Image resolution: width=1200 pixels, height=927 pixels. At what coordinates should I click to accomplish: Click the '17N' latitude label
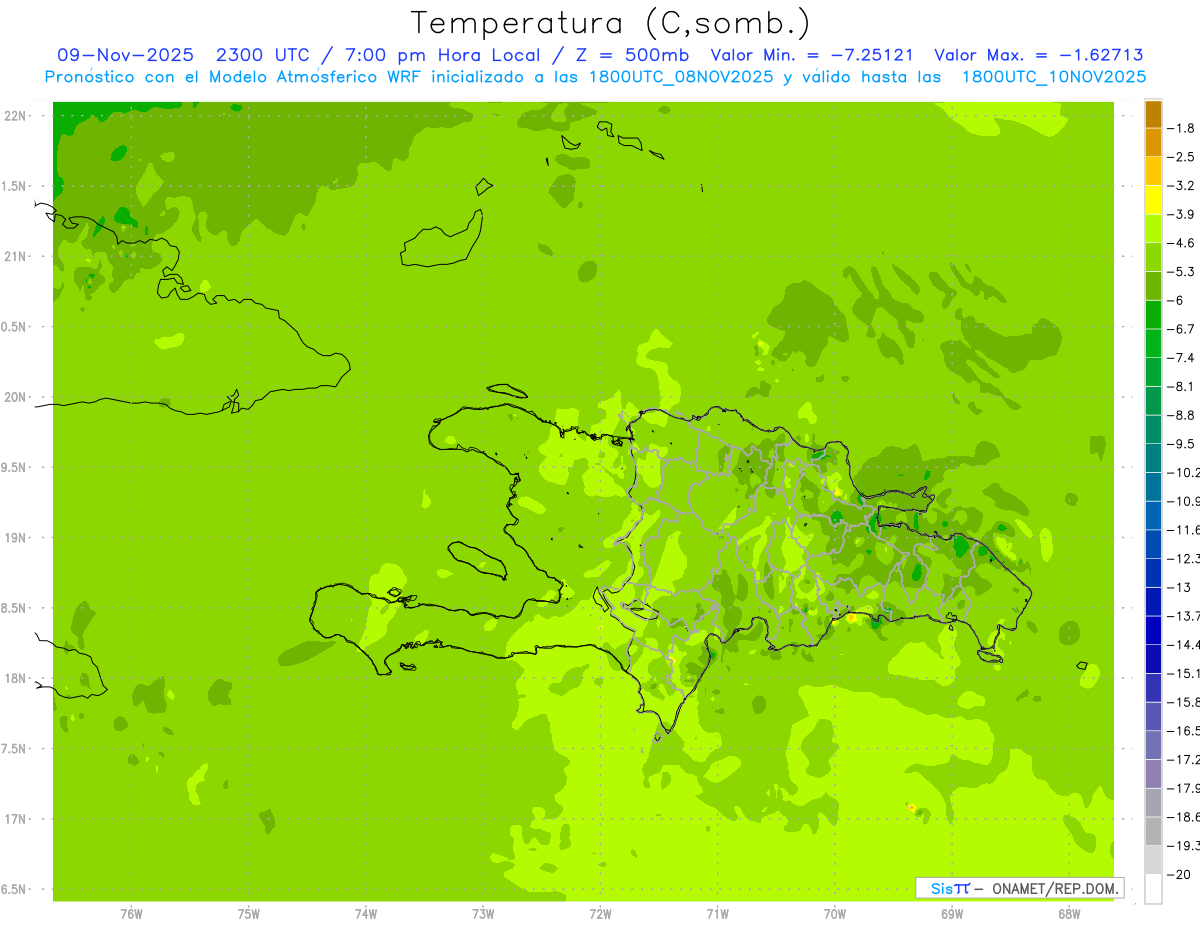click(17, 820)
